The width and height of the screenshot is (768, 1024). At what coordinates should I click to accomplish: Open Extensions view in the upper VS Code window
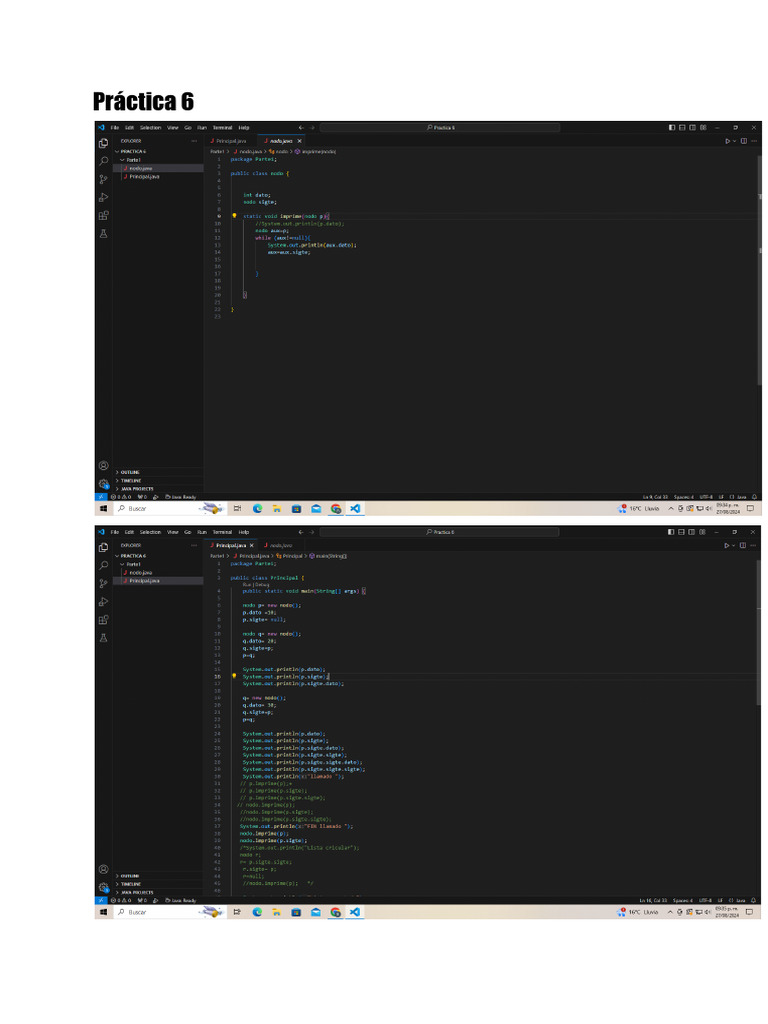103,216
